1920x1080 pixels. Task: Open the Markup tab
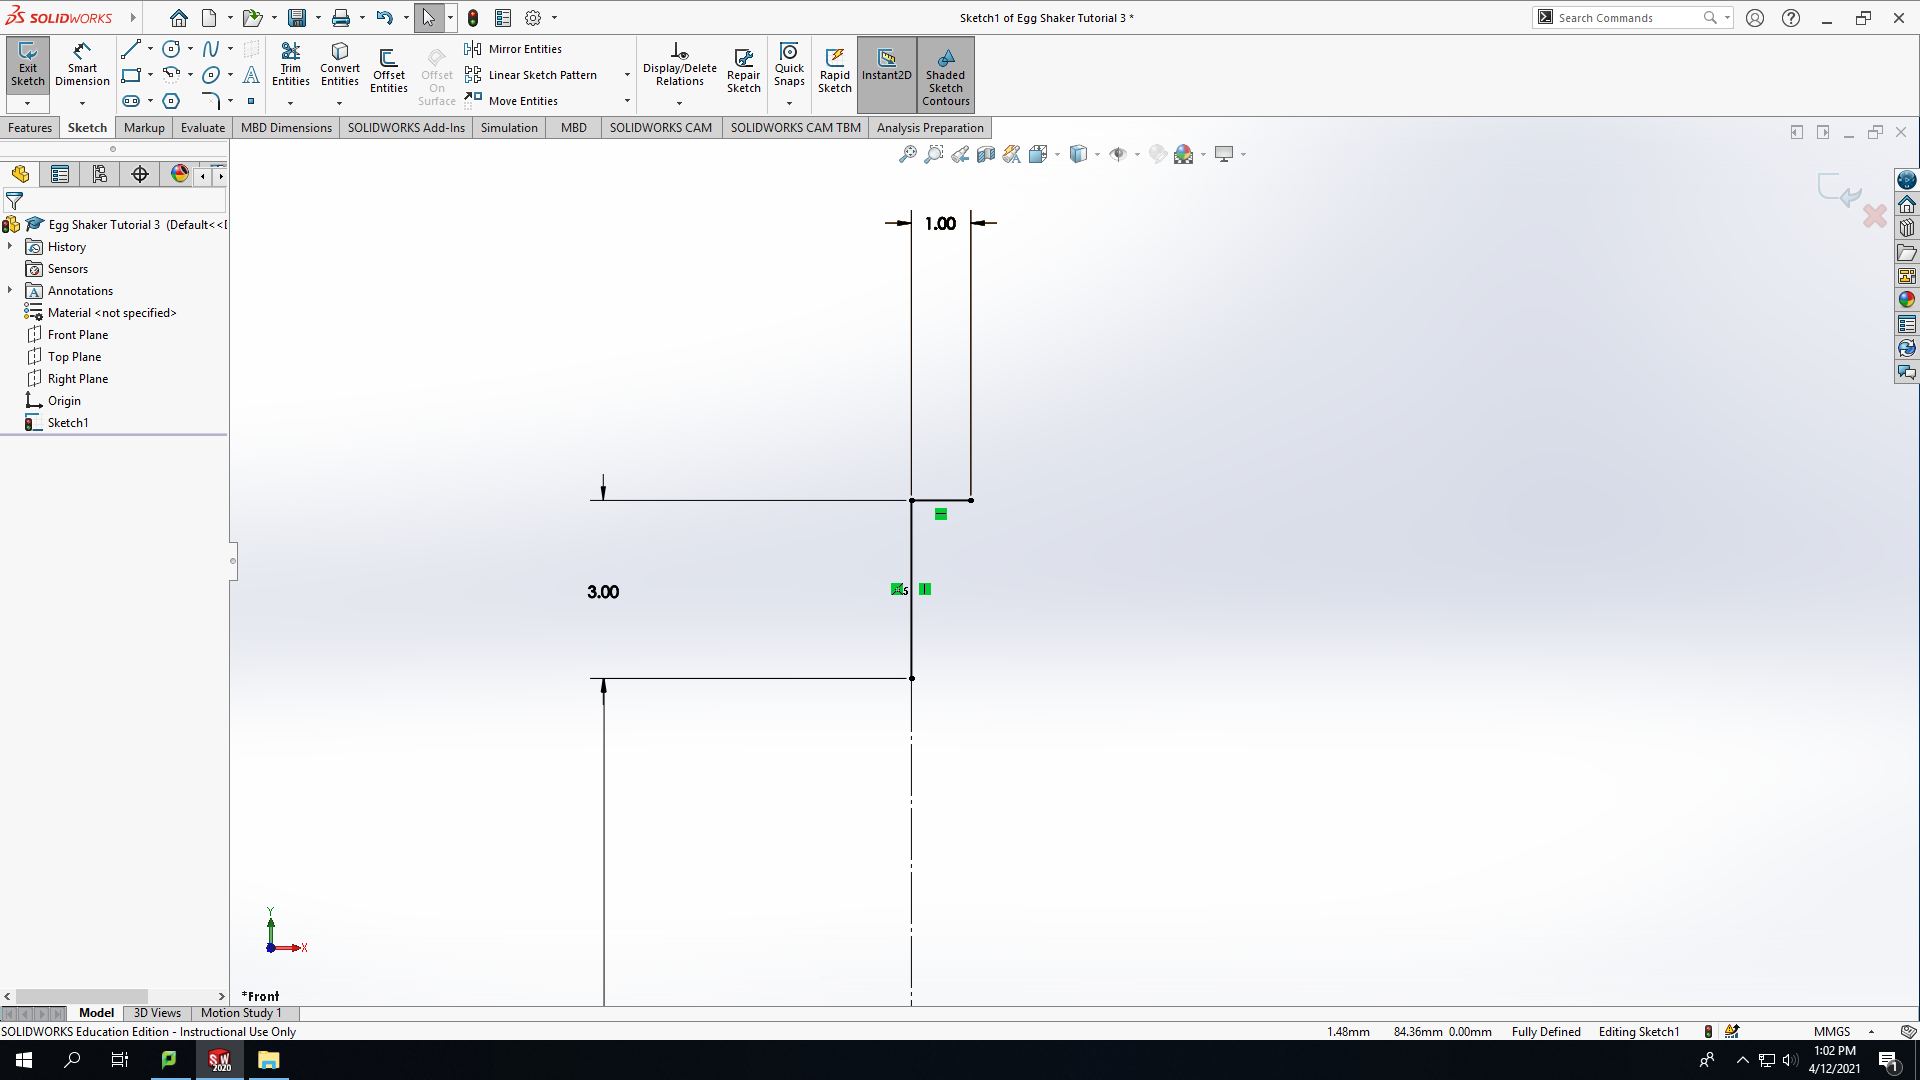point(144,127)
